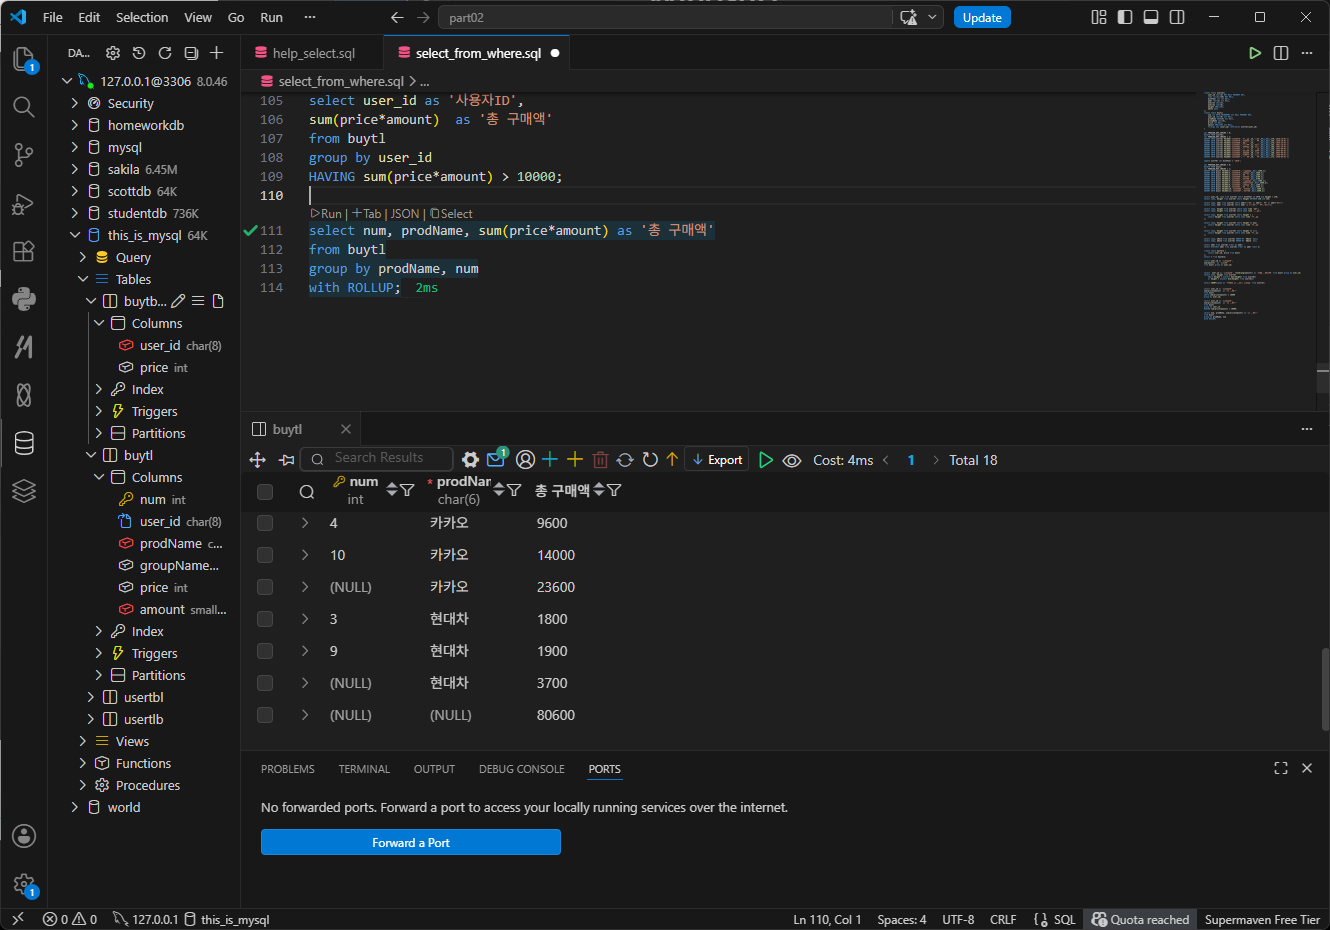
Task: Expand the Security tree node
Action: click(75, 103)
